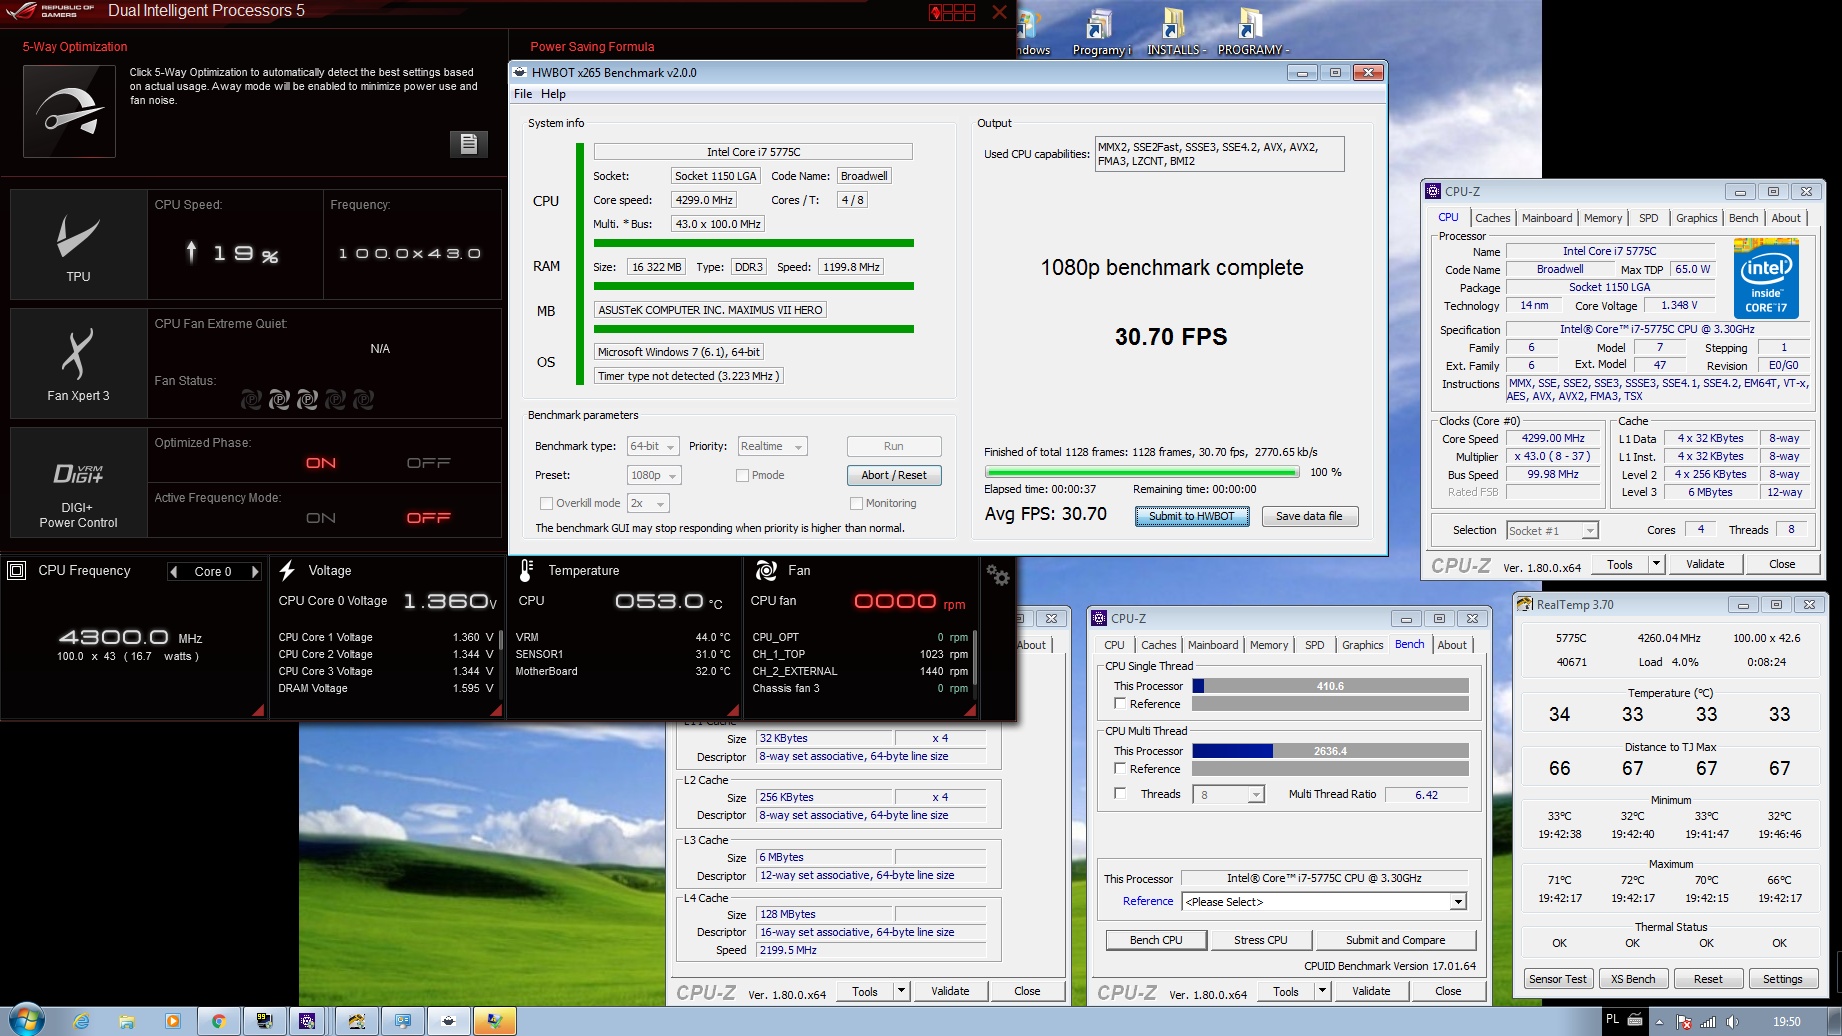Click CPU Multi Thread score bar 2636.4
This screenshot has height=1036, width=1842.
click(1330, 751)
